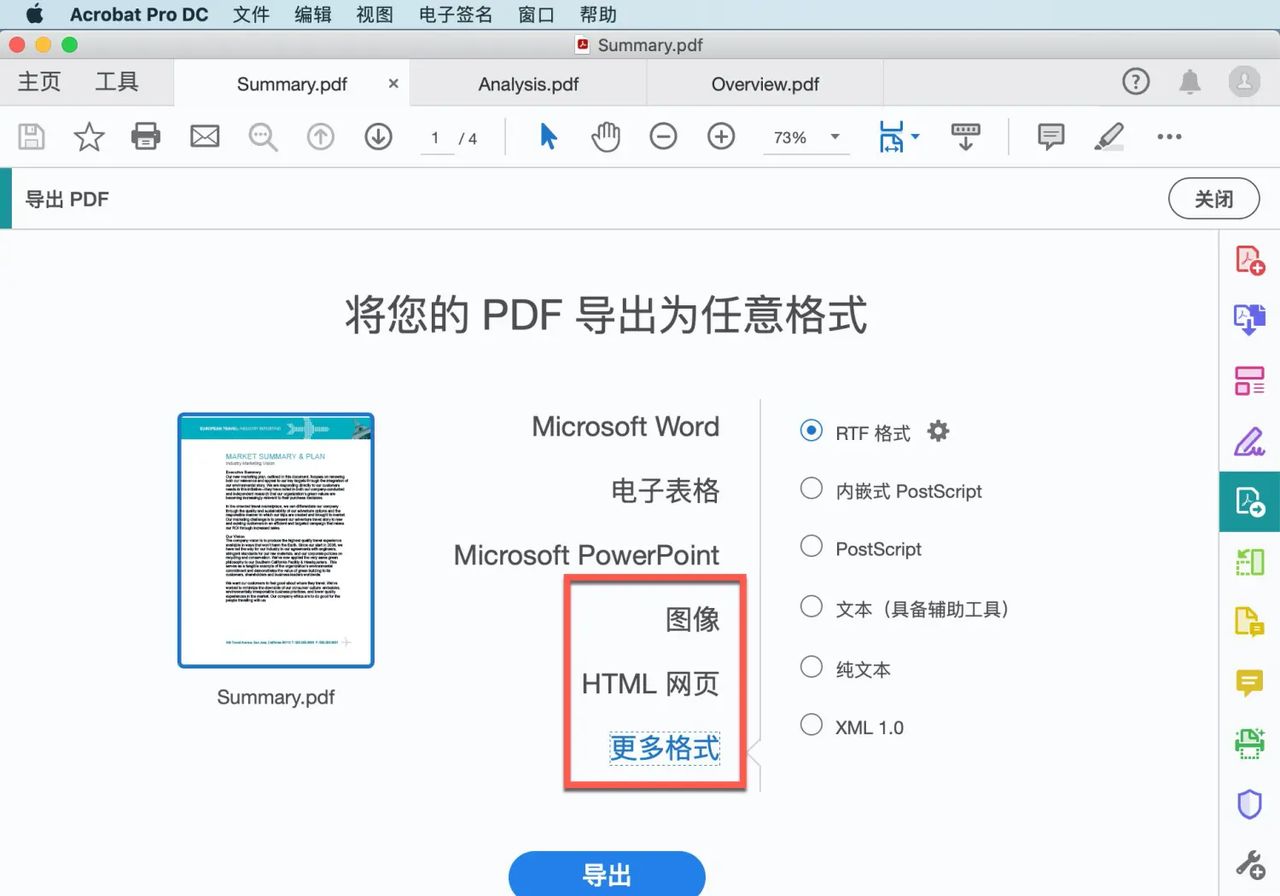This screenshot has width=1280, height=896.
Task: Open the 电子签名 menu
Action: (x=456, y=15)
